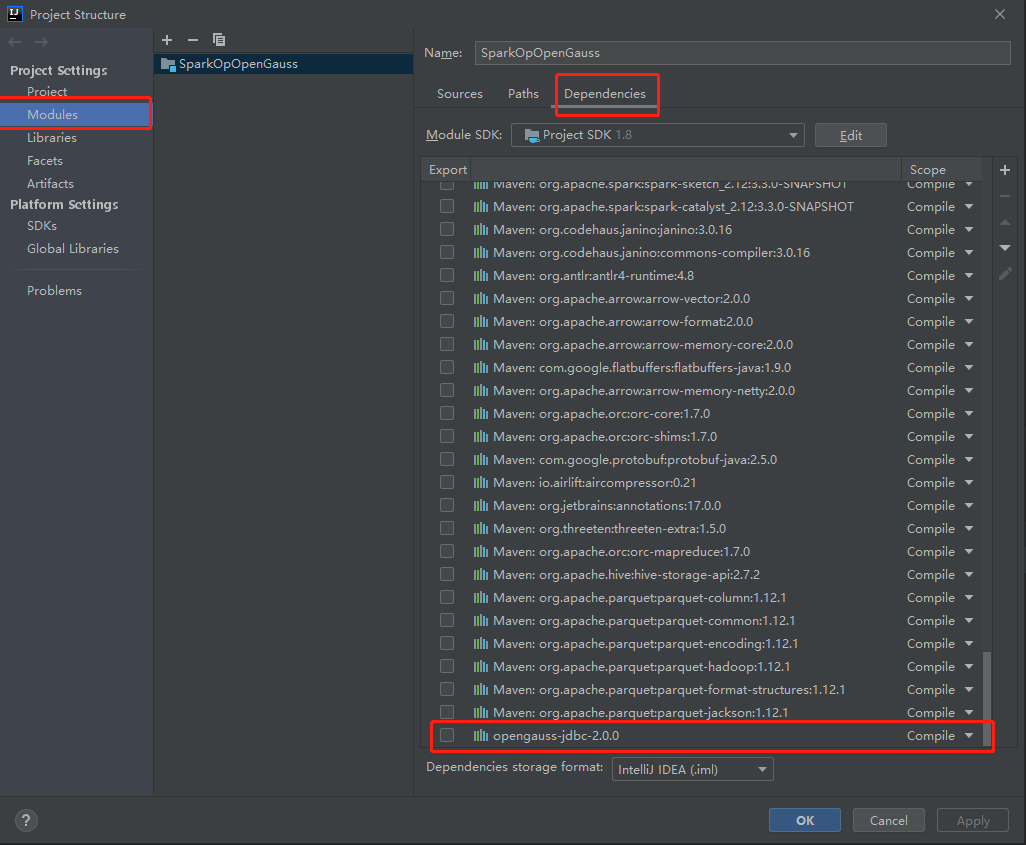This screenshot has width=1026, height=845.
Task: Enable export for arrow-memory-core:2.0.0
Action: [x=447, y=344]
